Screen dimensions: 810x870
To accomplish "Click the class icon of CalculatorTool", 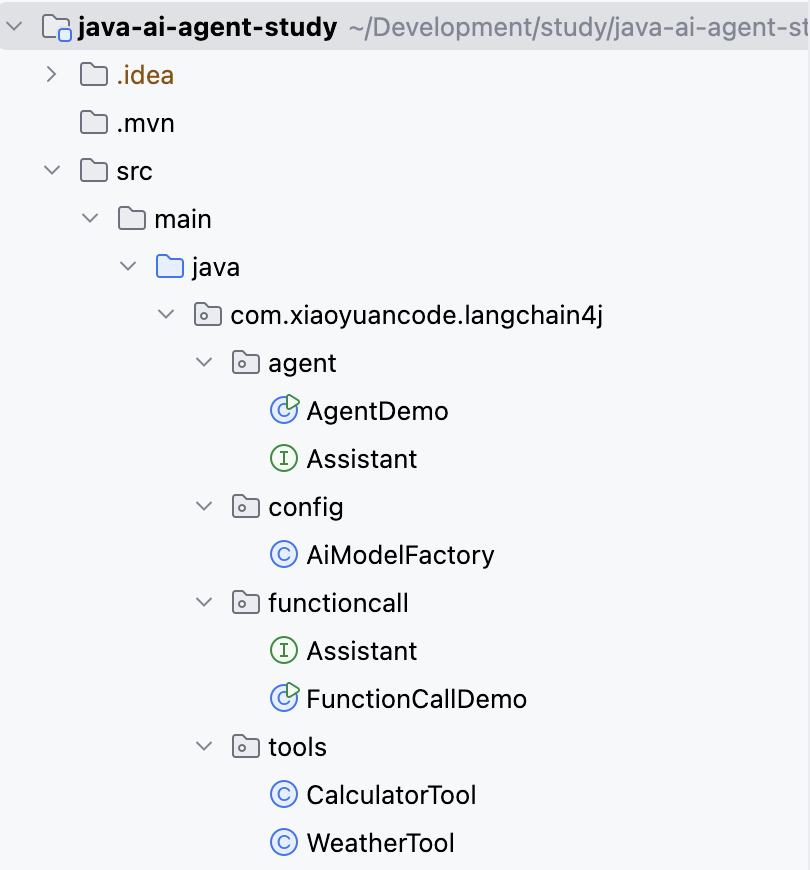I will 284,795.
